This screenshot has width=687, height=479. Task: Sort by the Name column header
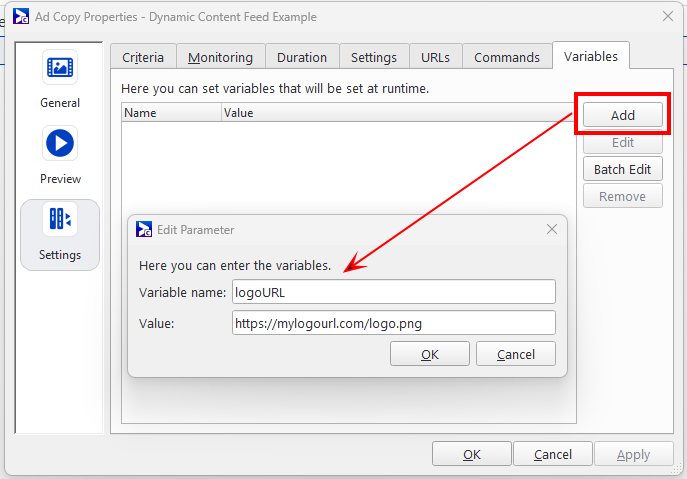171,113
